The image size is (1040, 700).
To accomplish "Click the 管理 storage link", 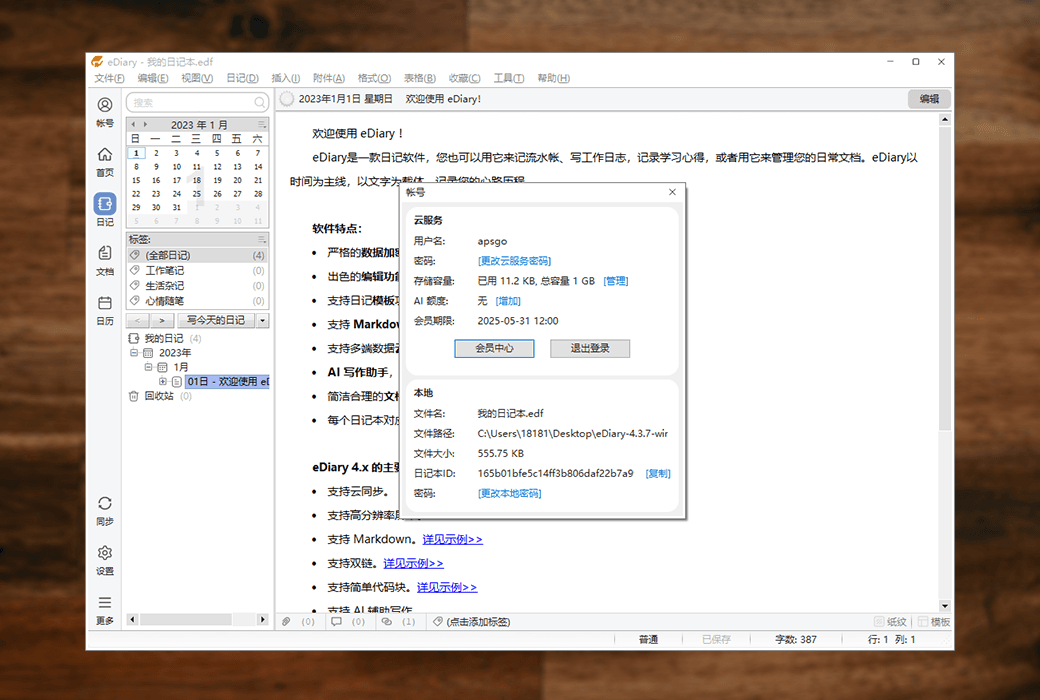I will pyautogui.click(x=616, y=281).
